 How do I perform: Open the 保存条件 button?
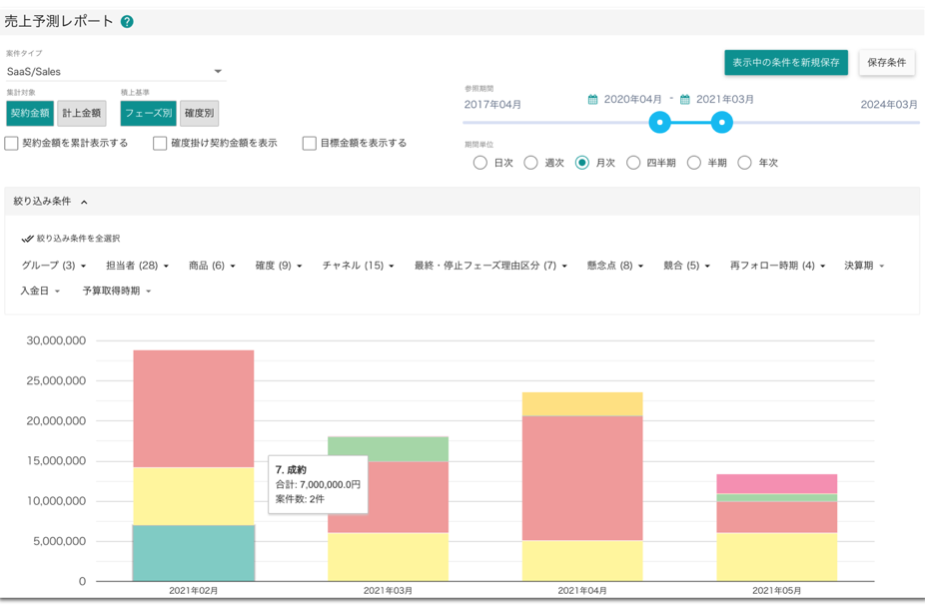(x=886, y=62)
